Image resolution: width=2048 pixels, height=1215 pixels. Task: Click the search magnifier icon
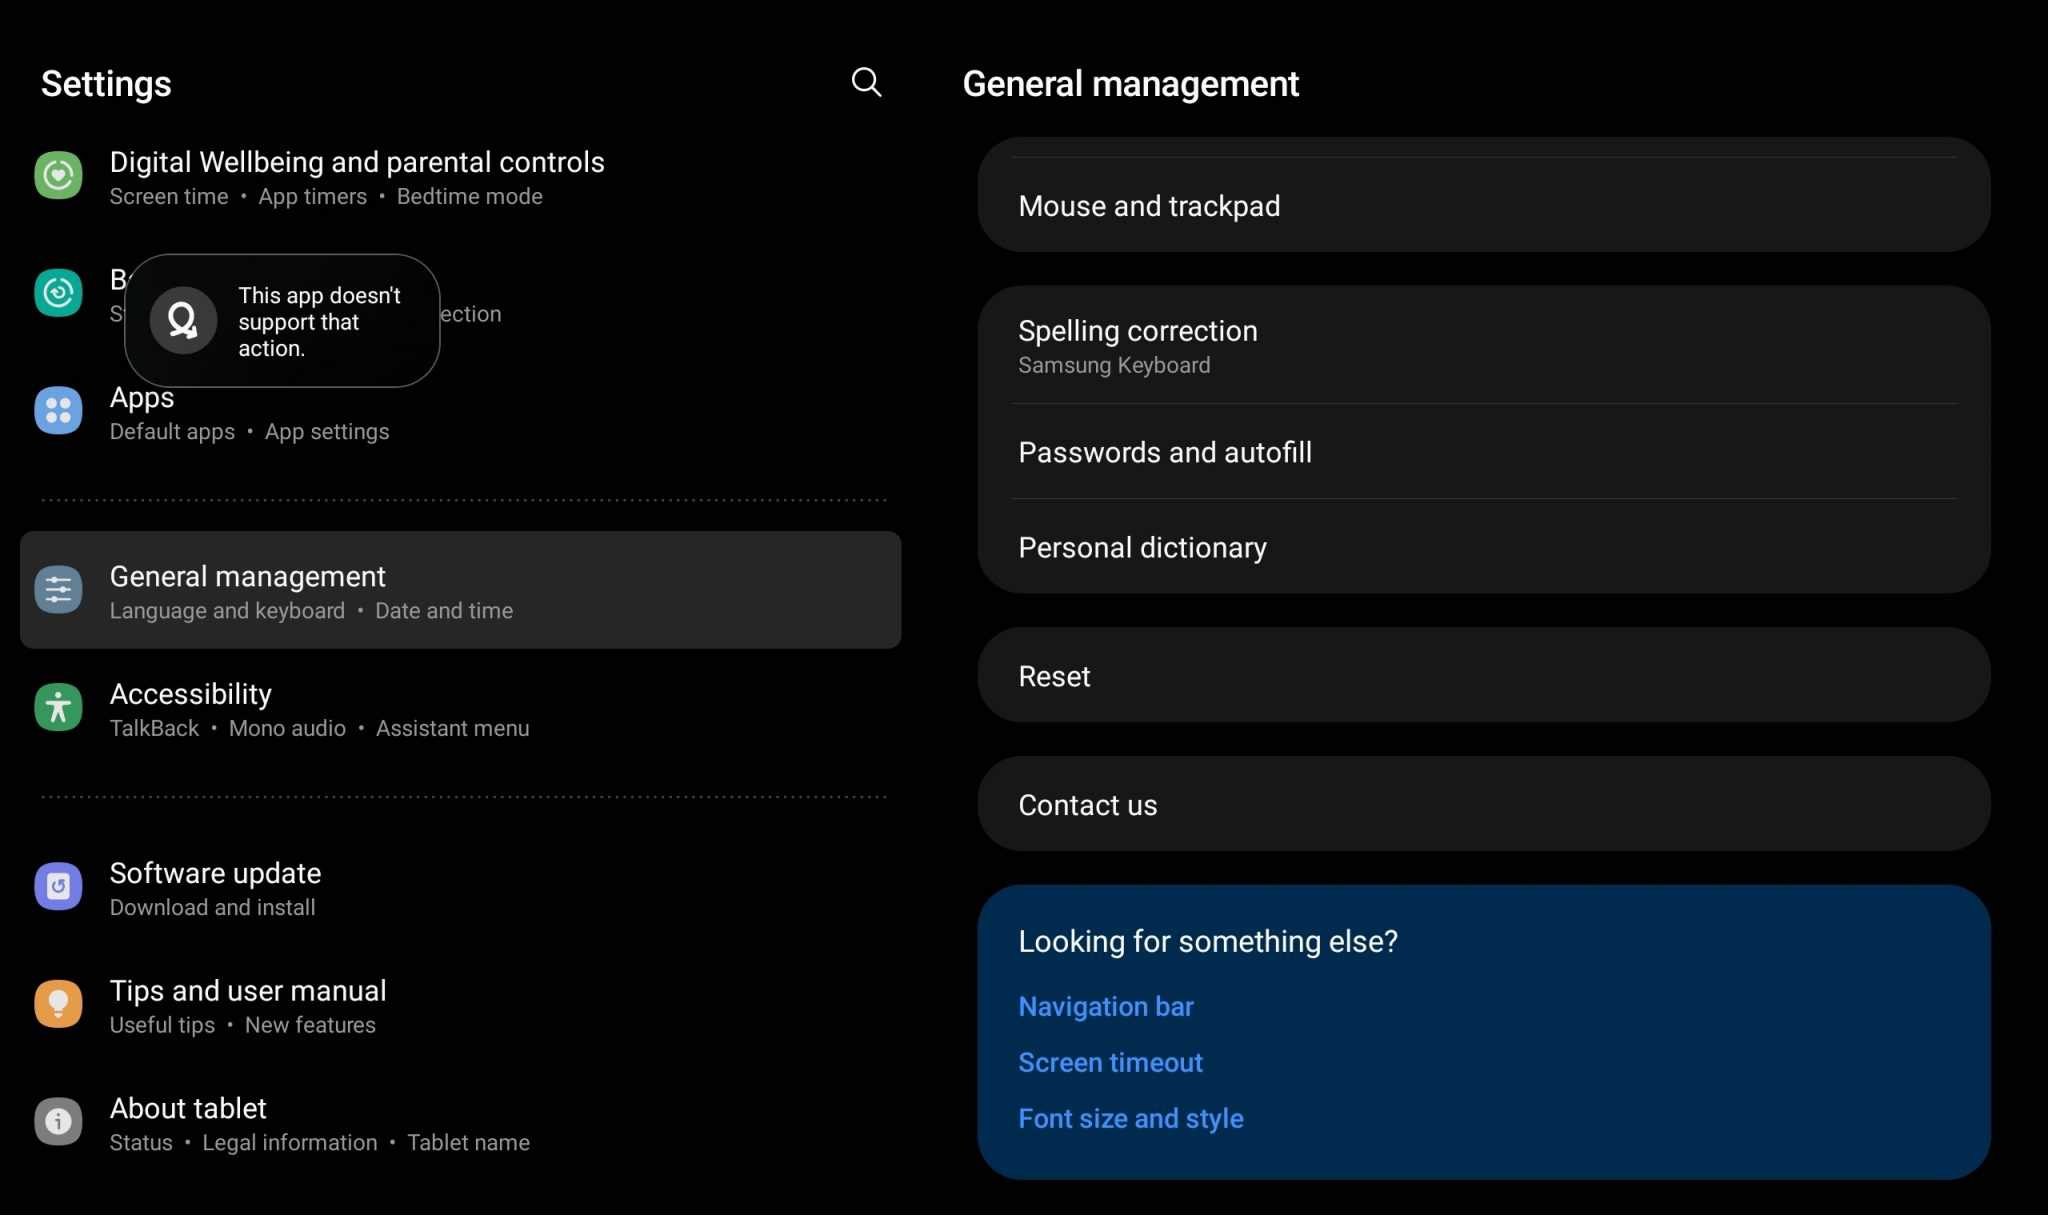coord(866,82)
